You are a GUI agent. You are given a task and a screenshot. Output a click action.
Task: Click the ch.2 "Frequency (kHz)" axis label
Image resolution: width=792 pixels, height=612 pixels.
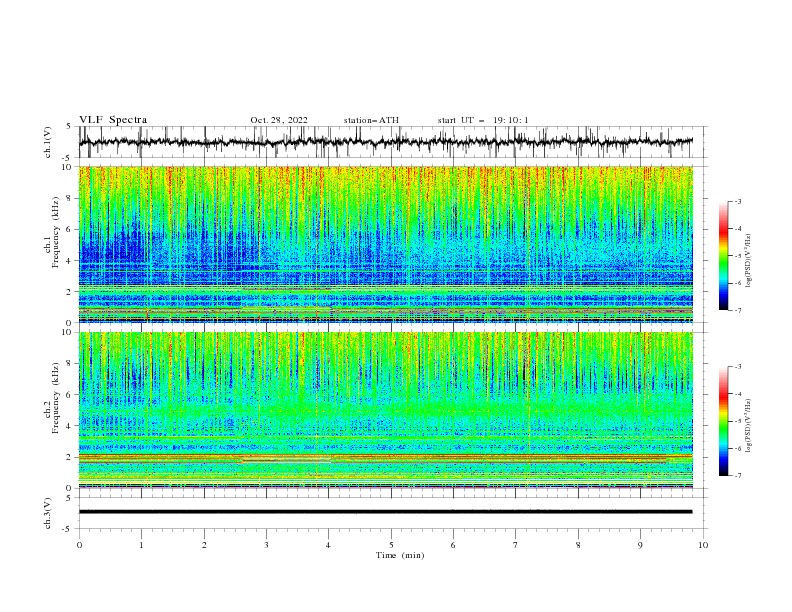click(56, 398)
